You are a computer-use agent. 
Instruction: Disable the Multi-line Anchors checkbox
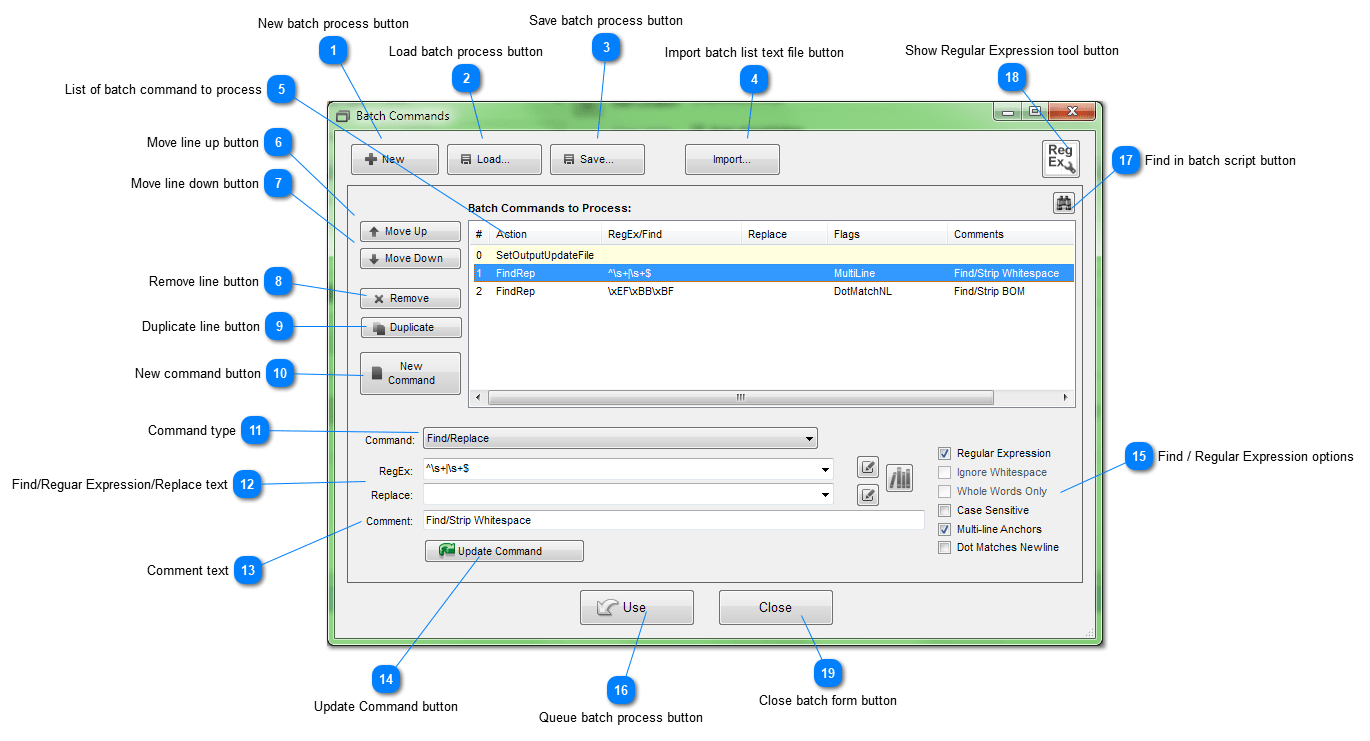(944, 529)
